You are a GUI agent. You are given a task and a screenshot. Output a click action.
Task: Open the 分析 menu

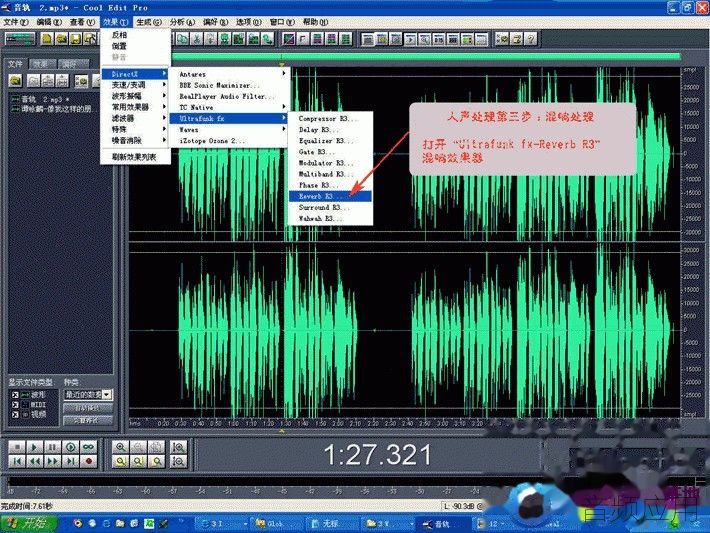pyautogui.click(x=182, y=22)
